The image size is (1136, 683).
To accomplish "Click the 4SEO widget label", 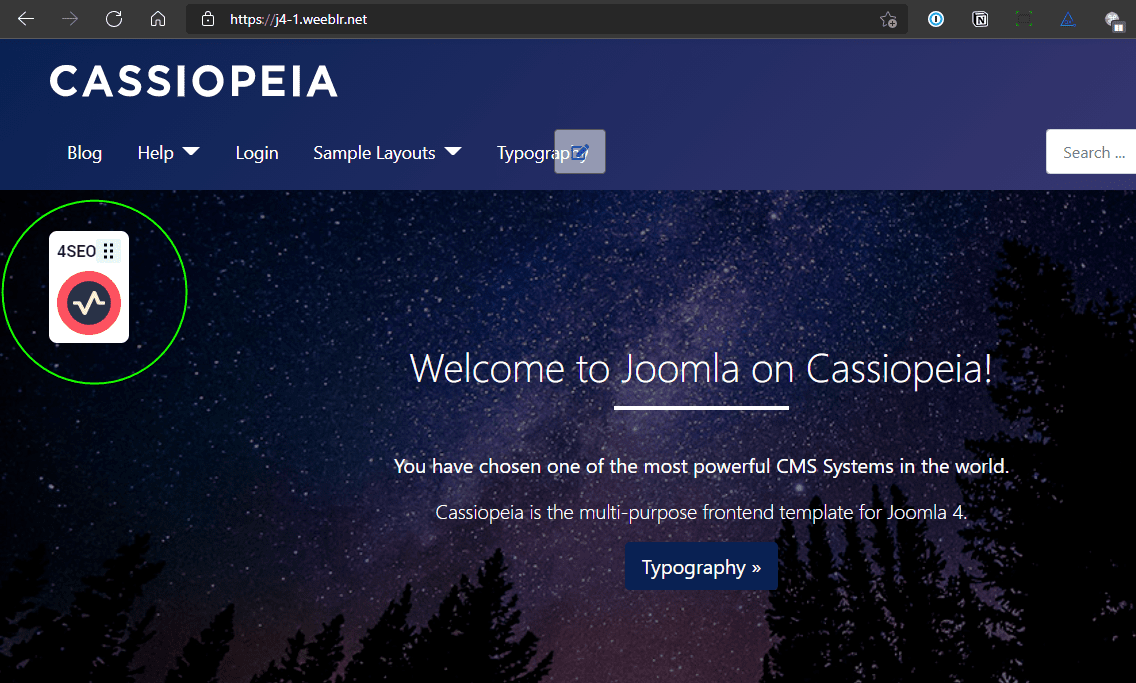I will tap(77, 251).
